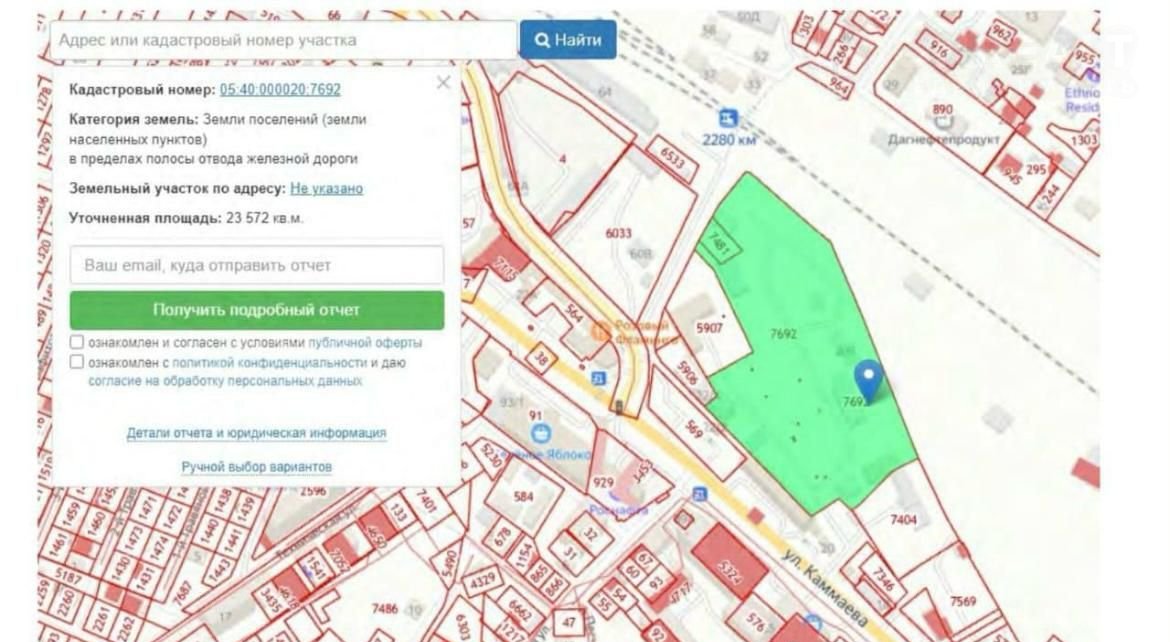Click the Яблоко shop basket icon
This screenshot has height=642, width=1170.
tap(541, 433)
